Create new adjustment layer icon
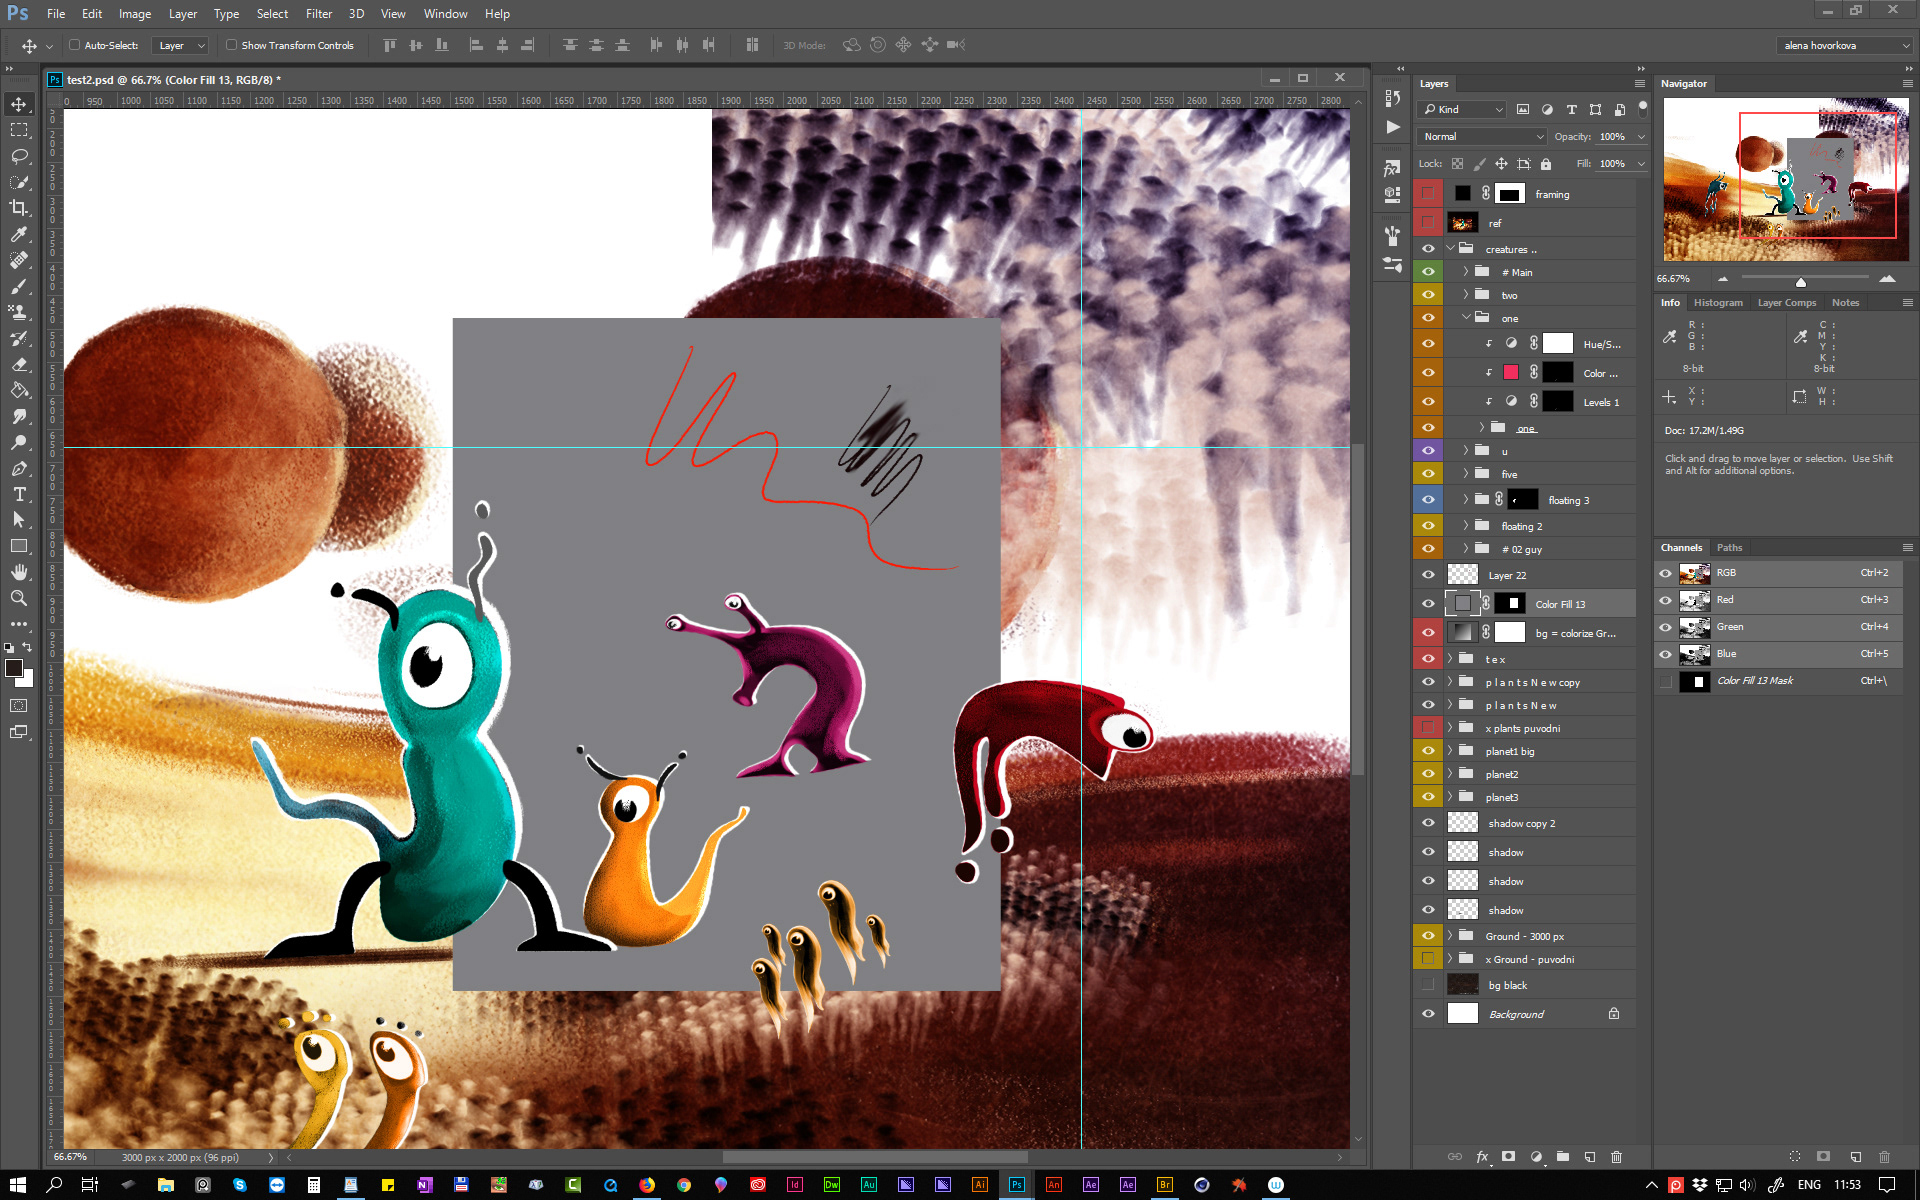 click(1536, 1157)
